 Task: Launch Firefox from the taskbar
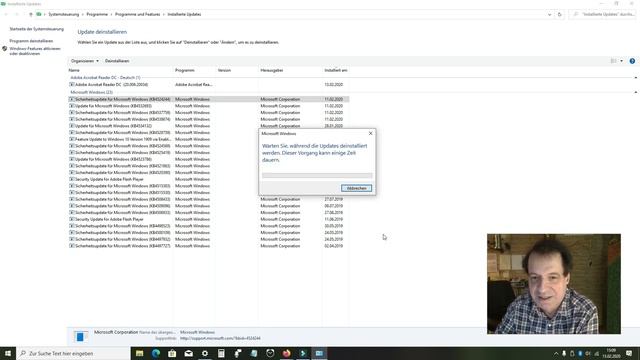[287, 353]
